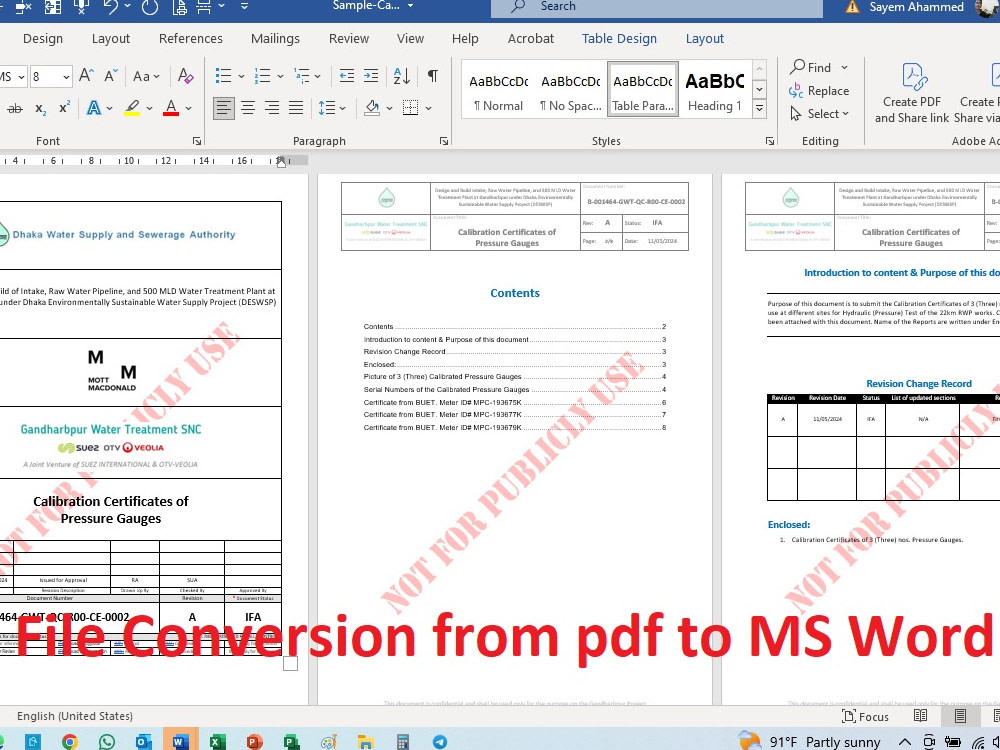The image size is (1000, 750).
Task: Open the Paragraph dialog launcher
Action: pos(444,141)
